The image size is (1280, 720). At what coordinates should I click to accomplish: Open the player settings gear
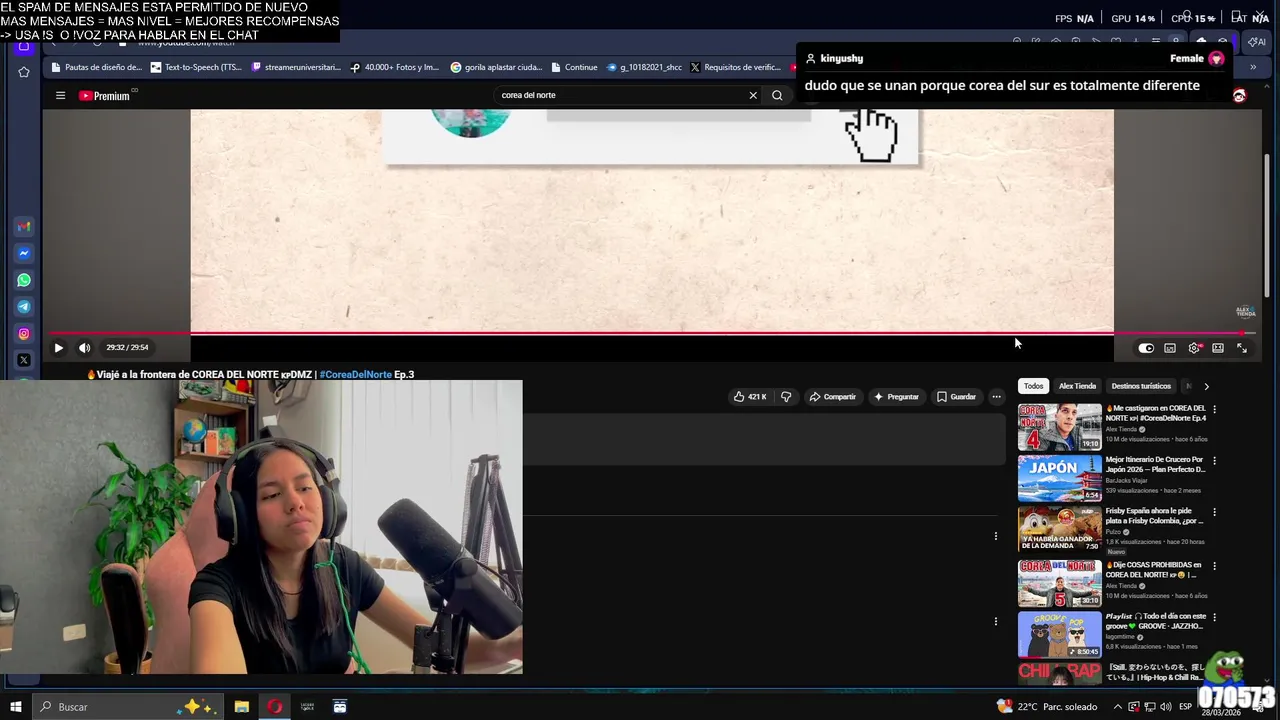pyautogui.click(x=1194, y=348)
